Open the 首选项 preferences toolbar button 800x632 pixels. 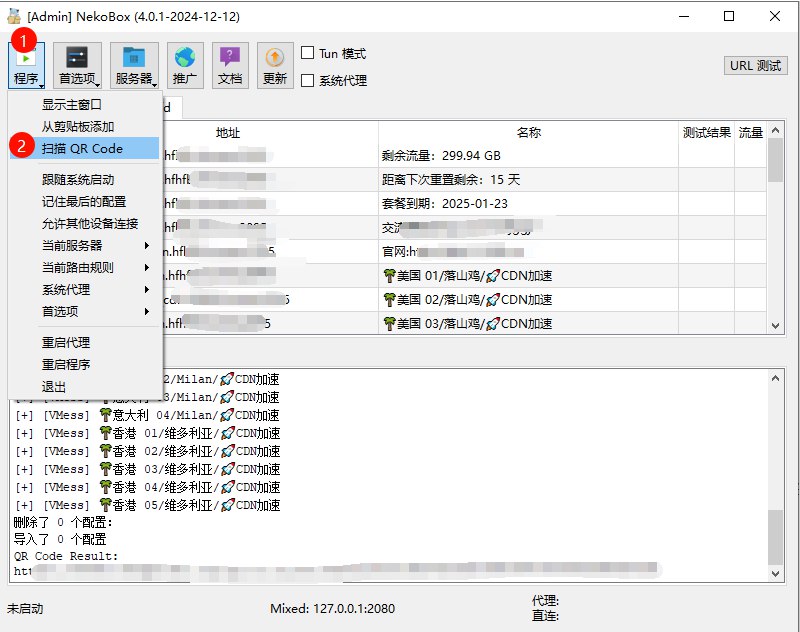click(x=78, y=66)
